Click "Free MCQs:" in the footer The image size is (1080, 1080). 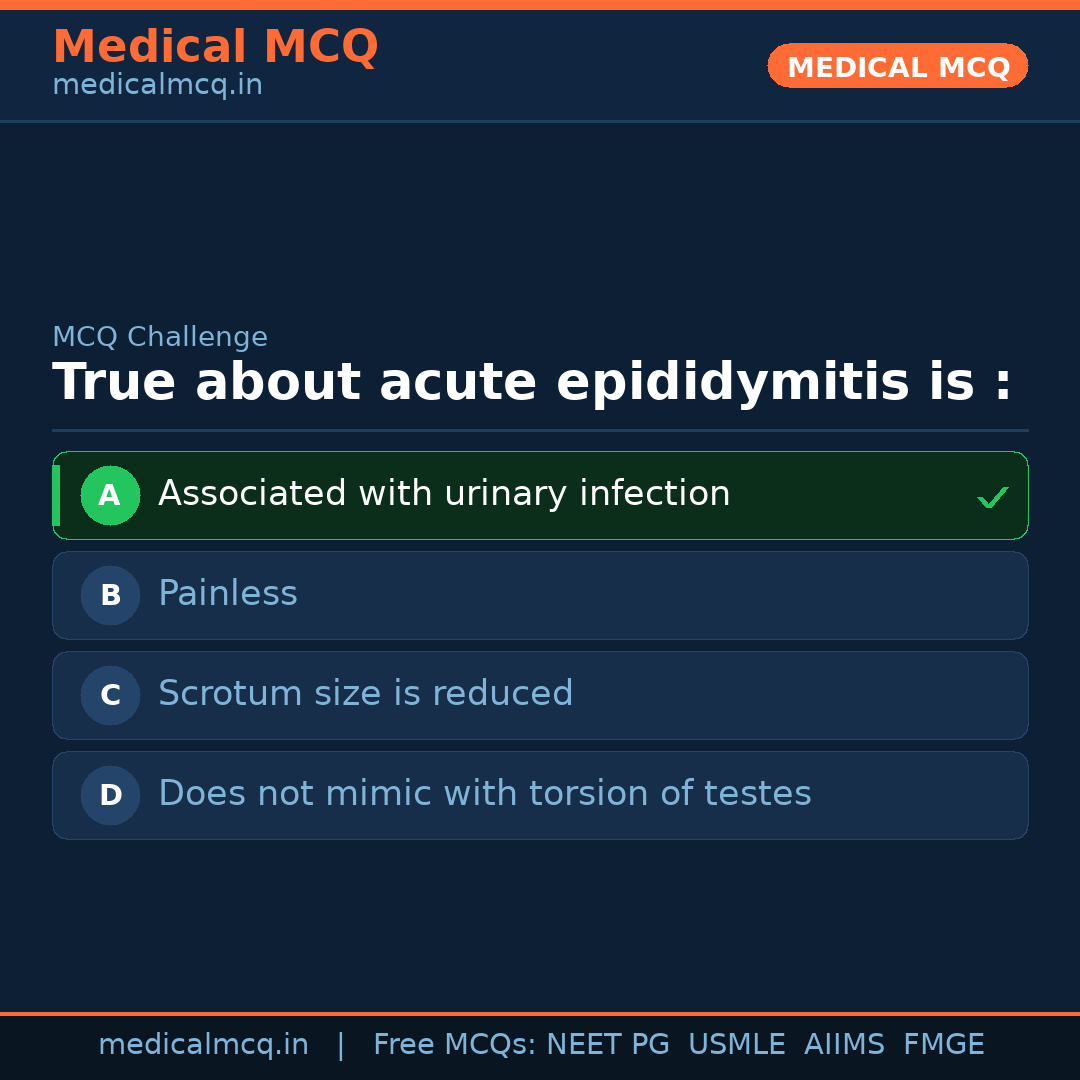tap(455, 1045)
